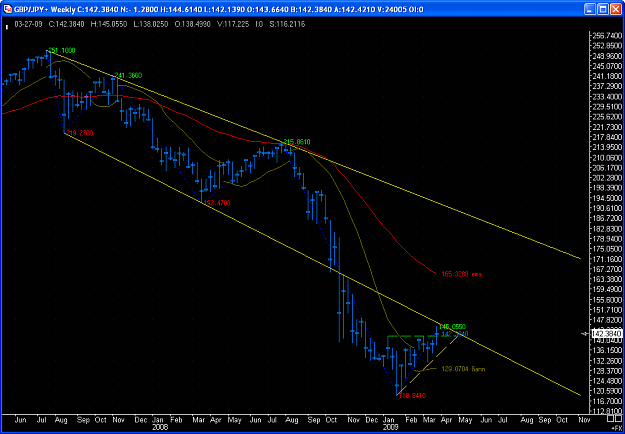
Task: Click the 210.0600 price axis label
Action: 608,157
